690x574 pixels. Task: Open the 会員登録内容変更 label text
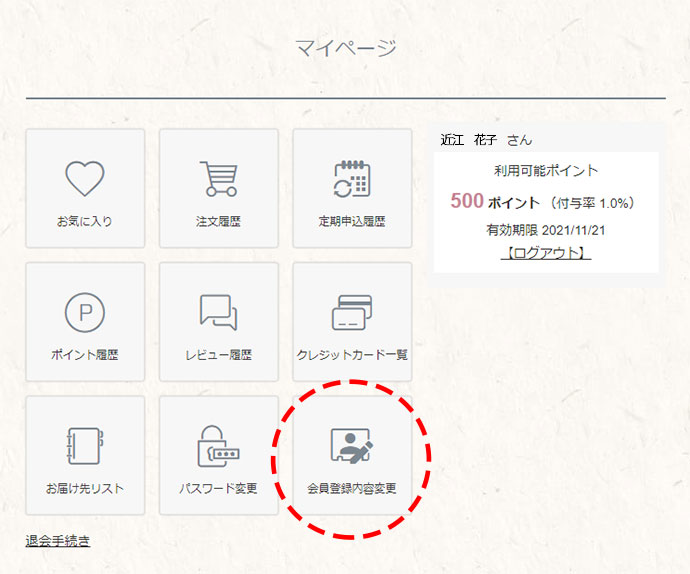(x=351, y=489)
